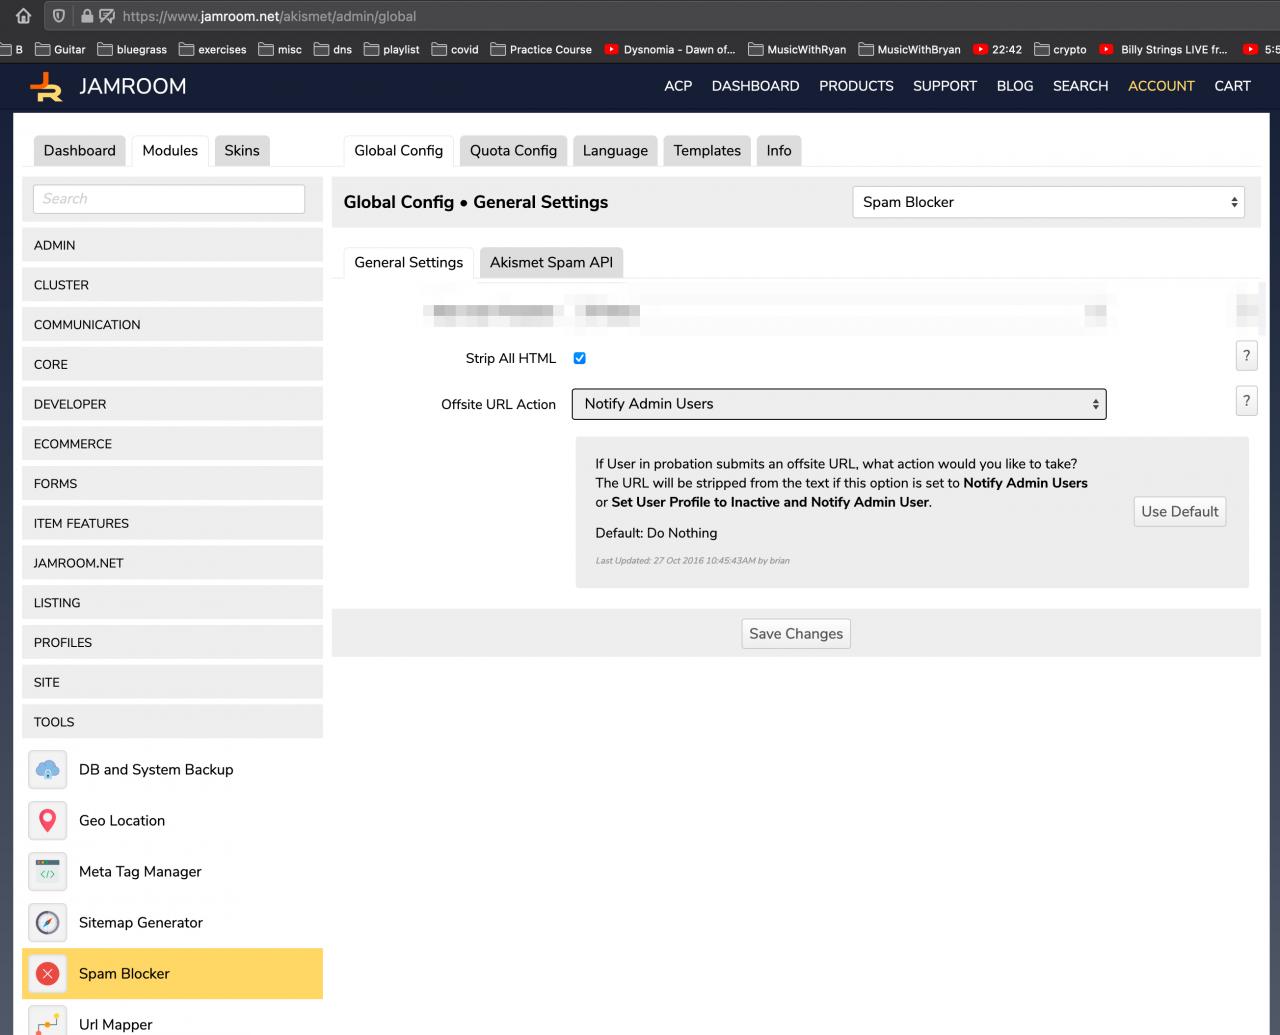This screenshot has width=1280, height=1035.
Task: Expand the ECOMMERCE module category
Action: (172, 444)
